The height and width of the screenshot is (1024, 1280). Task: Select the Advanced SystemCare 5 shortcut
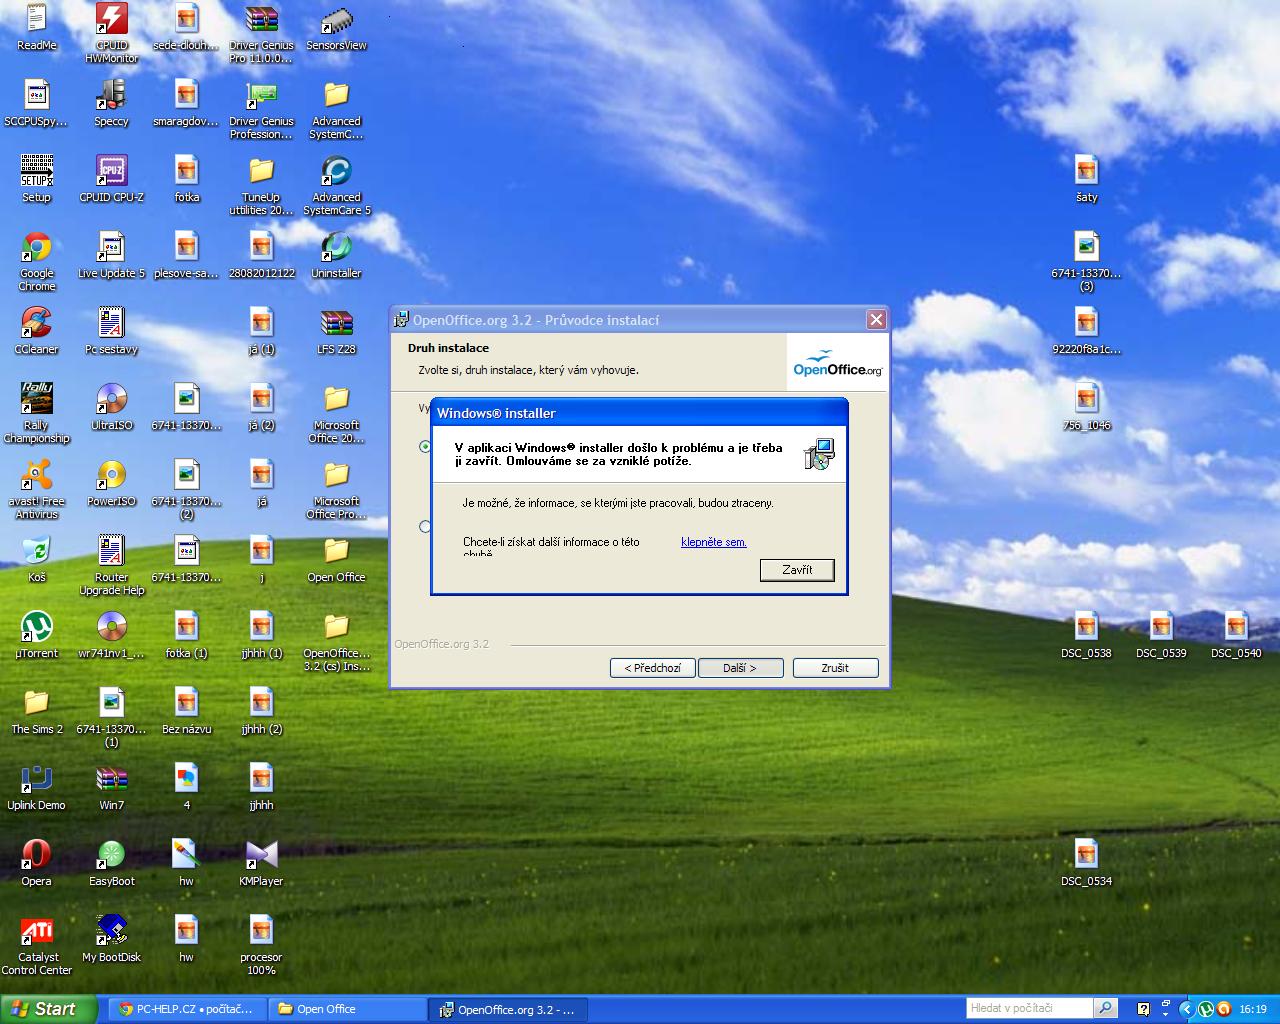coord(336,185)
